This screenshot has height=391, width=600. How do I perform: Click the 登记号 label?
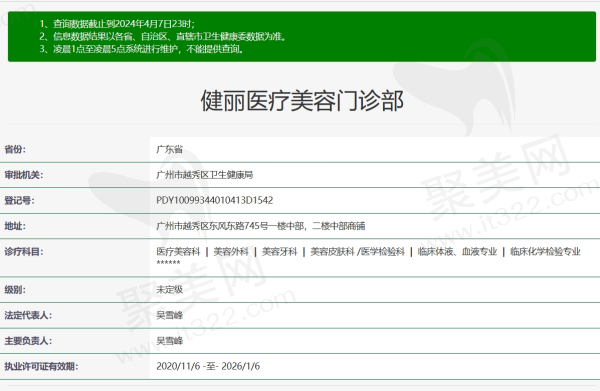coord(19,200)
